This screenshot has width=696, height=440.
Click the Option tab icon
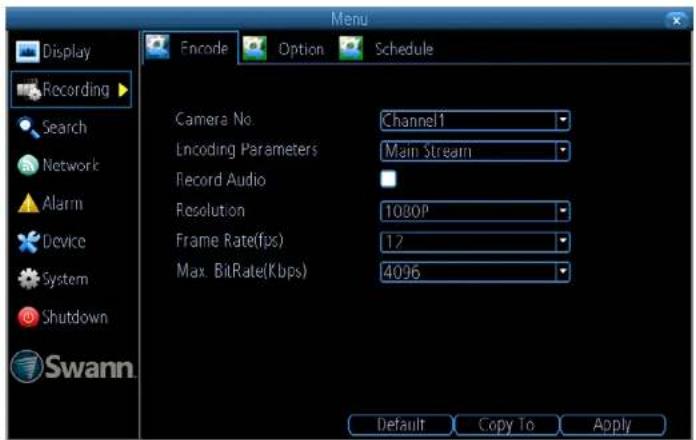(x=254, y=48)
